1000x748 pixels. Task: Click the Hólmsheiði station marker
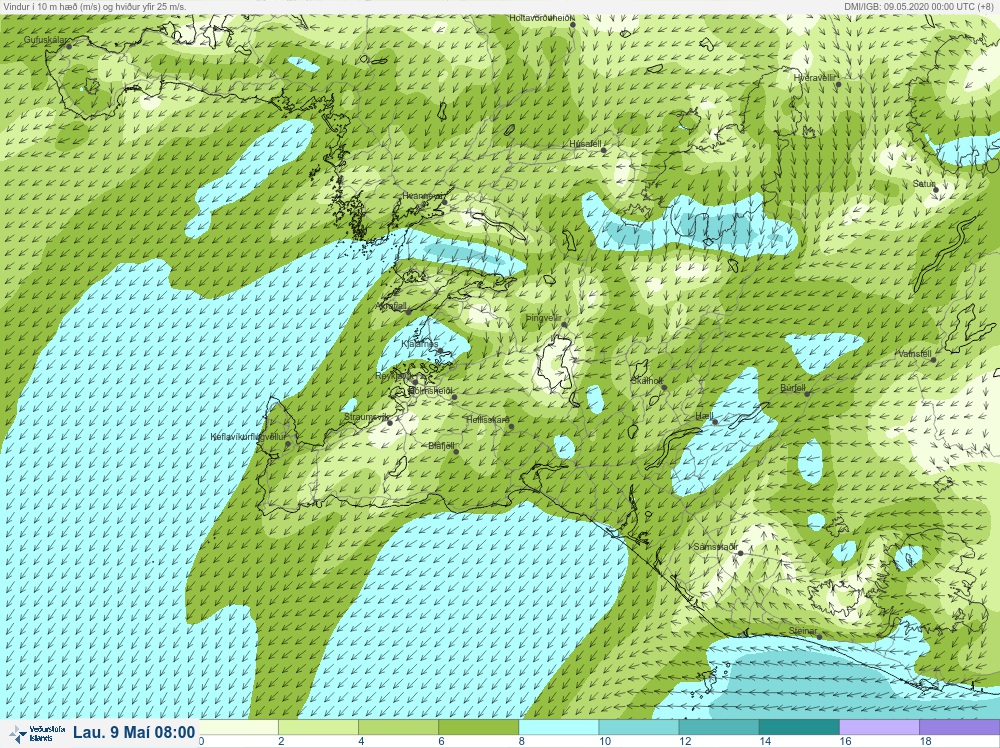point(454,397)
